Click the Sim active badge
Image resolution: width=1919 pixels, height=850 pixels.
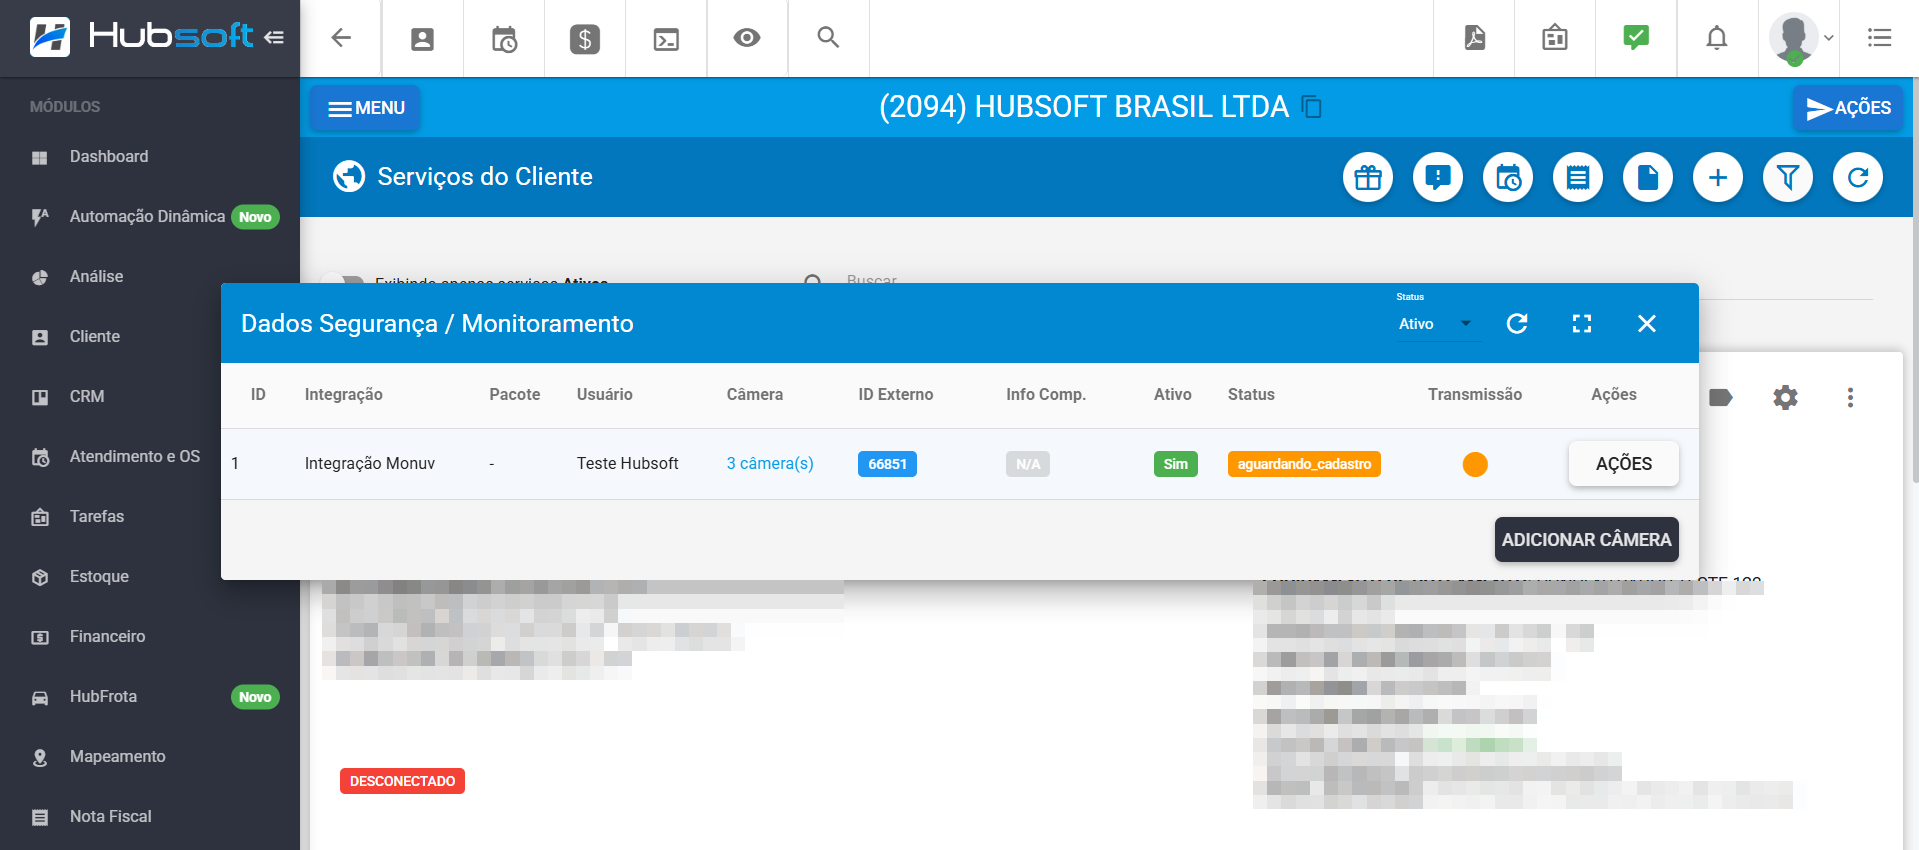(1175, 464)
